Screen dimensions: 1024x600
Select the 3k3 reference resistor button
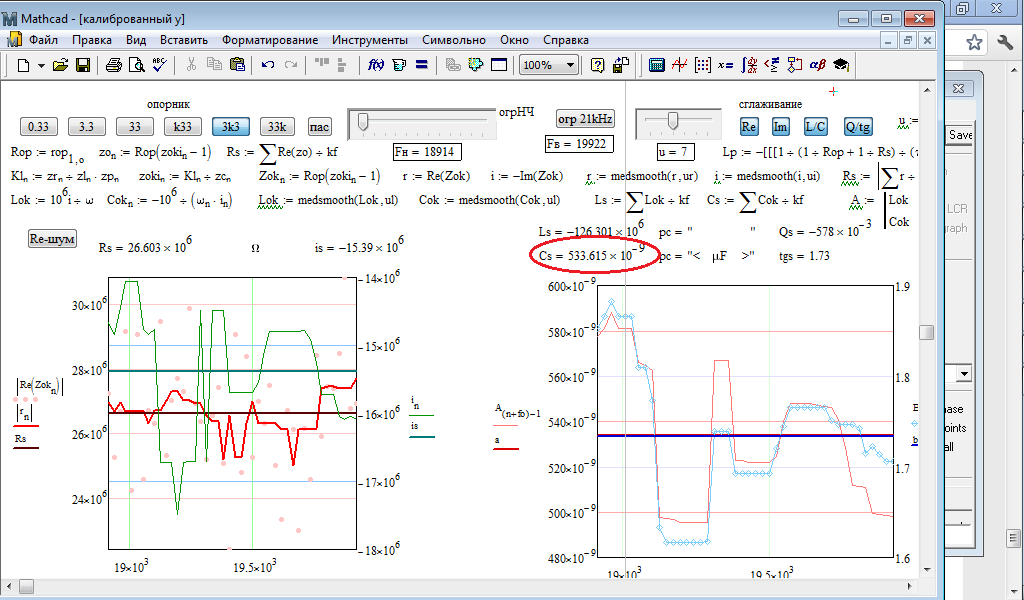230,126
